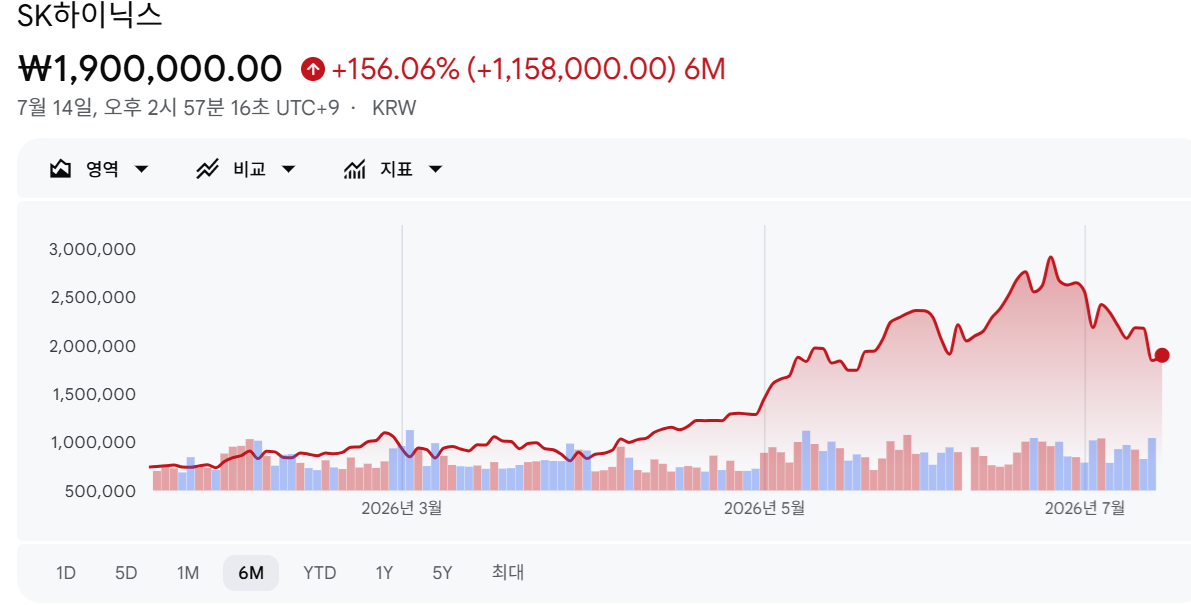Expand the 비교 dropdown arrow
Screen dimensions: 1191x605
tap(289, 169)
